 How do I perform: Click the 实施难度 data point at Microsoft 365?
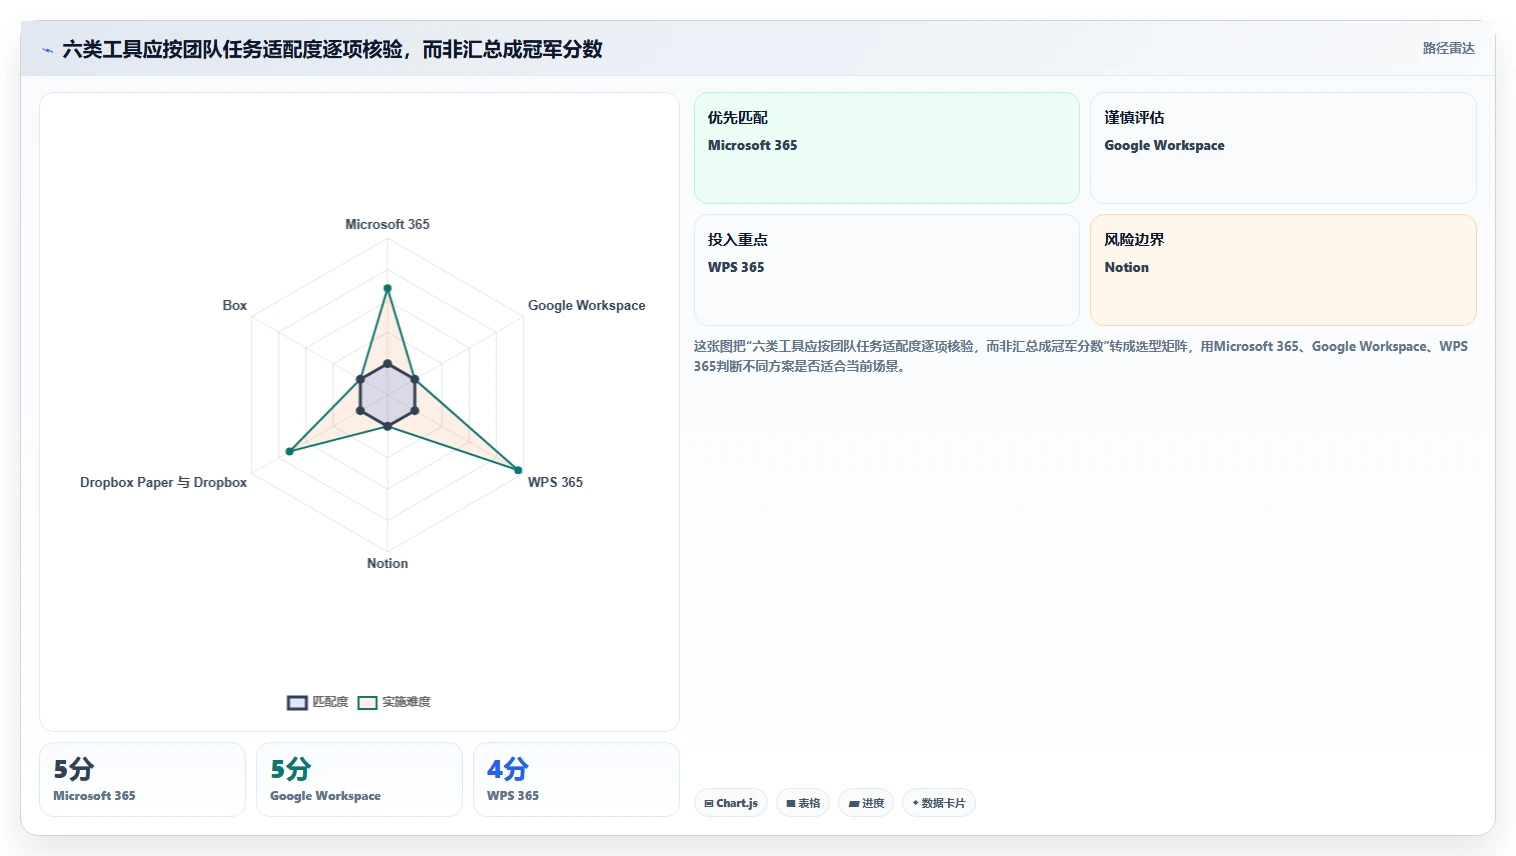pos(388,288)
